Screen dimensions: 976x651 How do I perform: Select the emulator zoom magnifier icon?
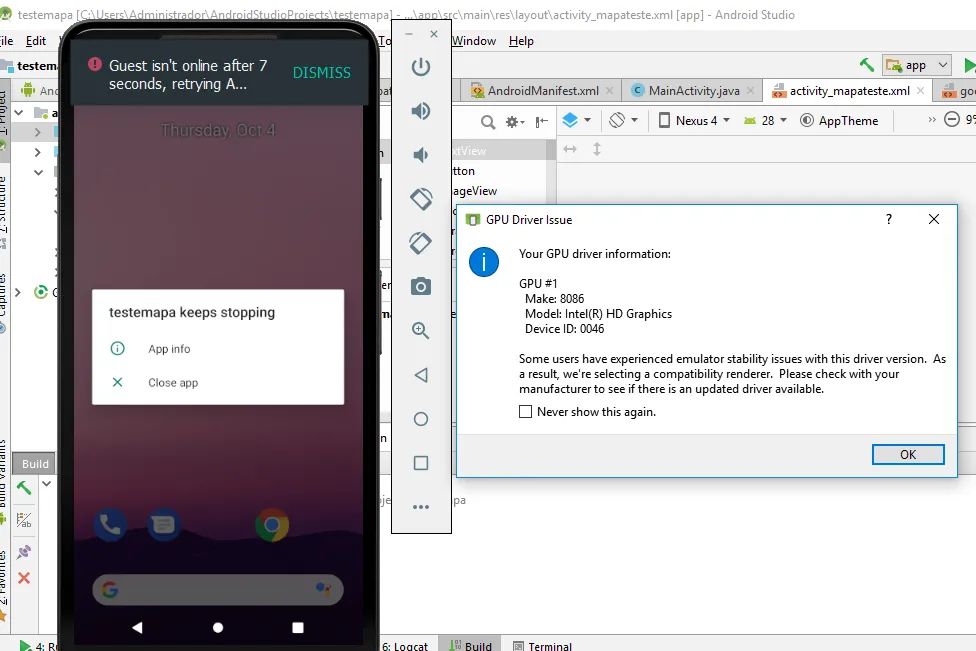click(x=421, y=330)
